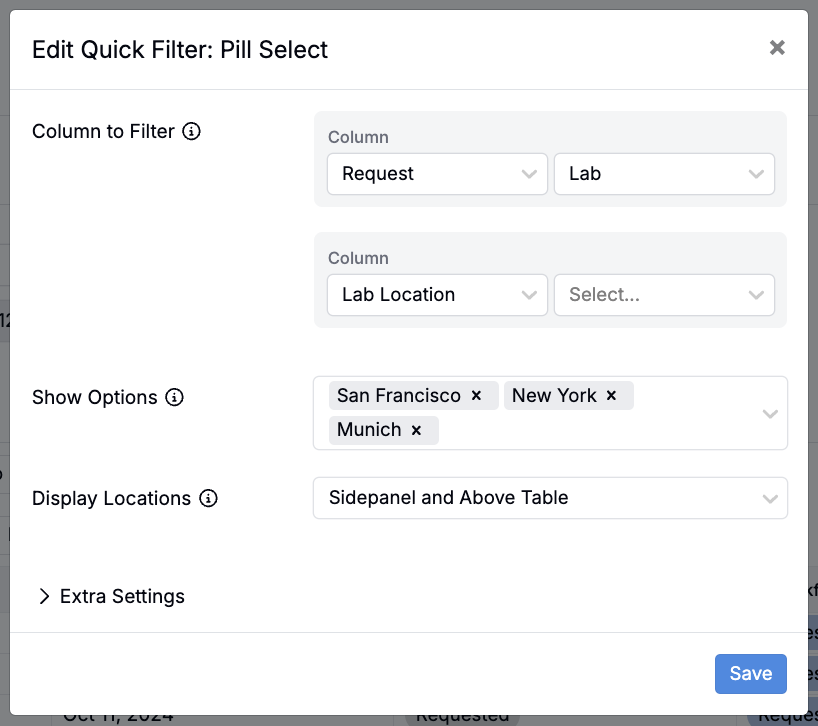Image resolution: width=818 pixels, height=726 pixels.
Task: Open the Request column dropdown
Action: 437,174
